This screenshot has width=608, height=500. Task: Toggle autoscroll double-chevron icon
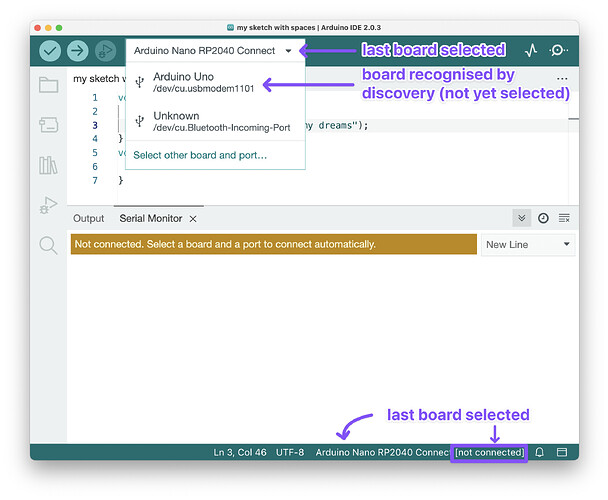tap(522, 218)
